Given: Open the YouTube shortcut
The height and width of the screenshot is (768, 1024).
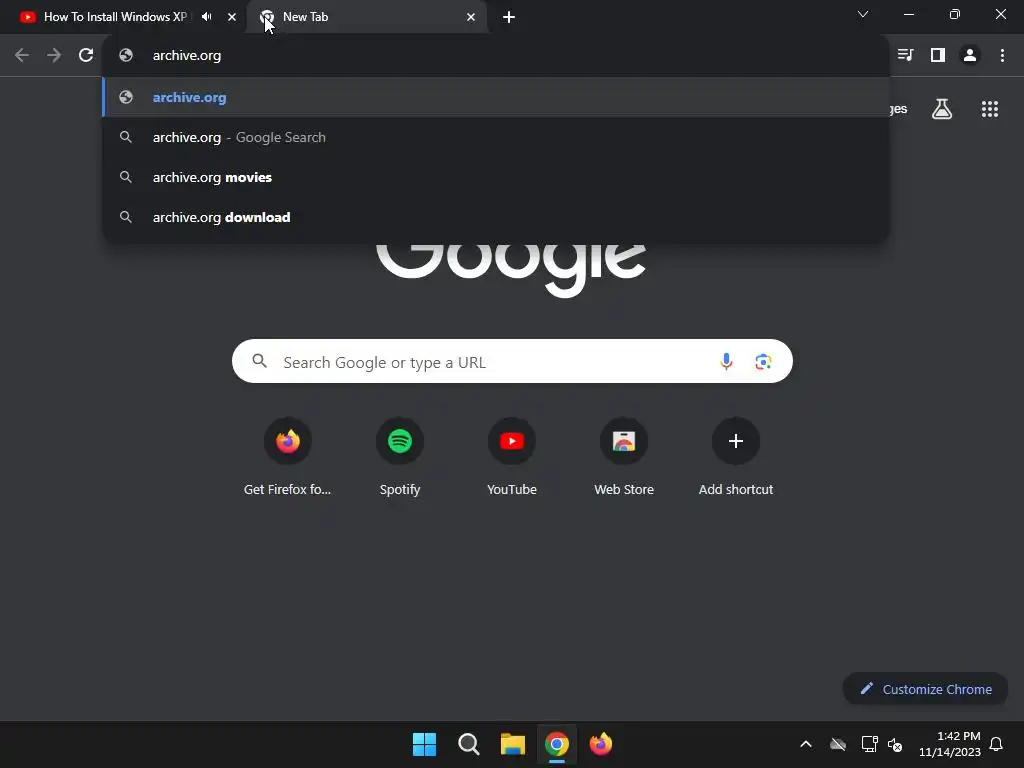Looking at the screenshot, I should pos(512,456).
